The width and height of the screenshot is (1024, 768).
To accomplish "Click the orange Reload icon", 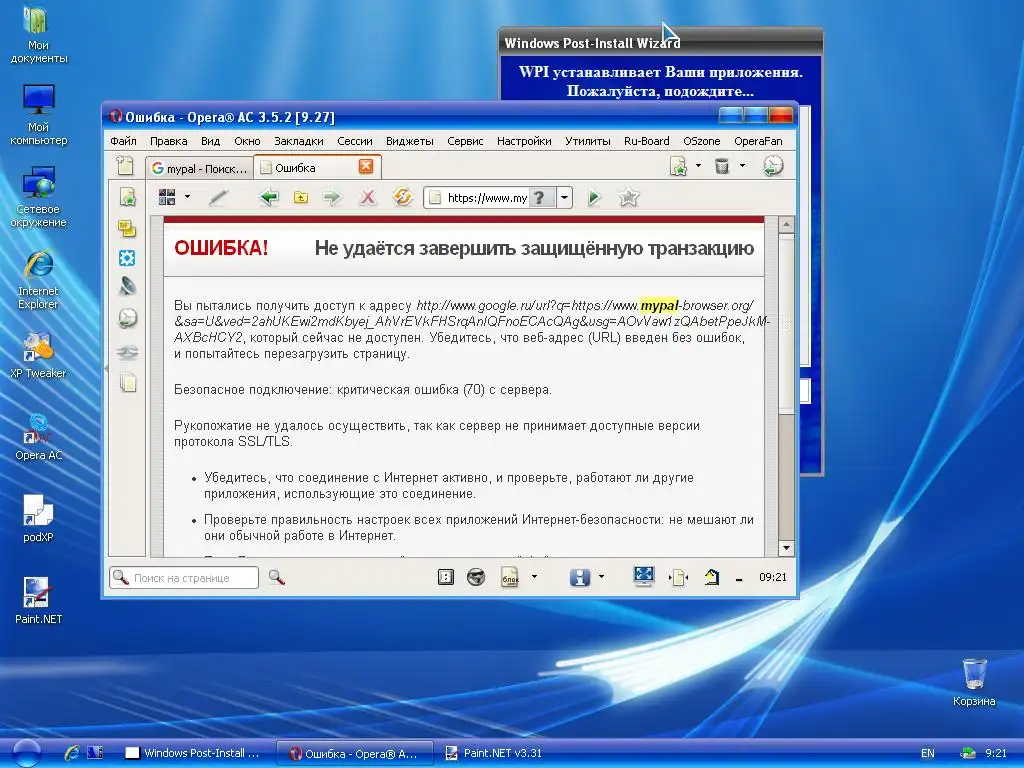I will tap(402, 197).
